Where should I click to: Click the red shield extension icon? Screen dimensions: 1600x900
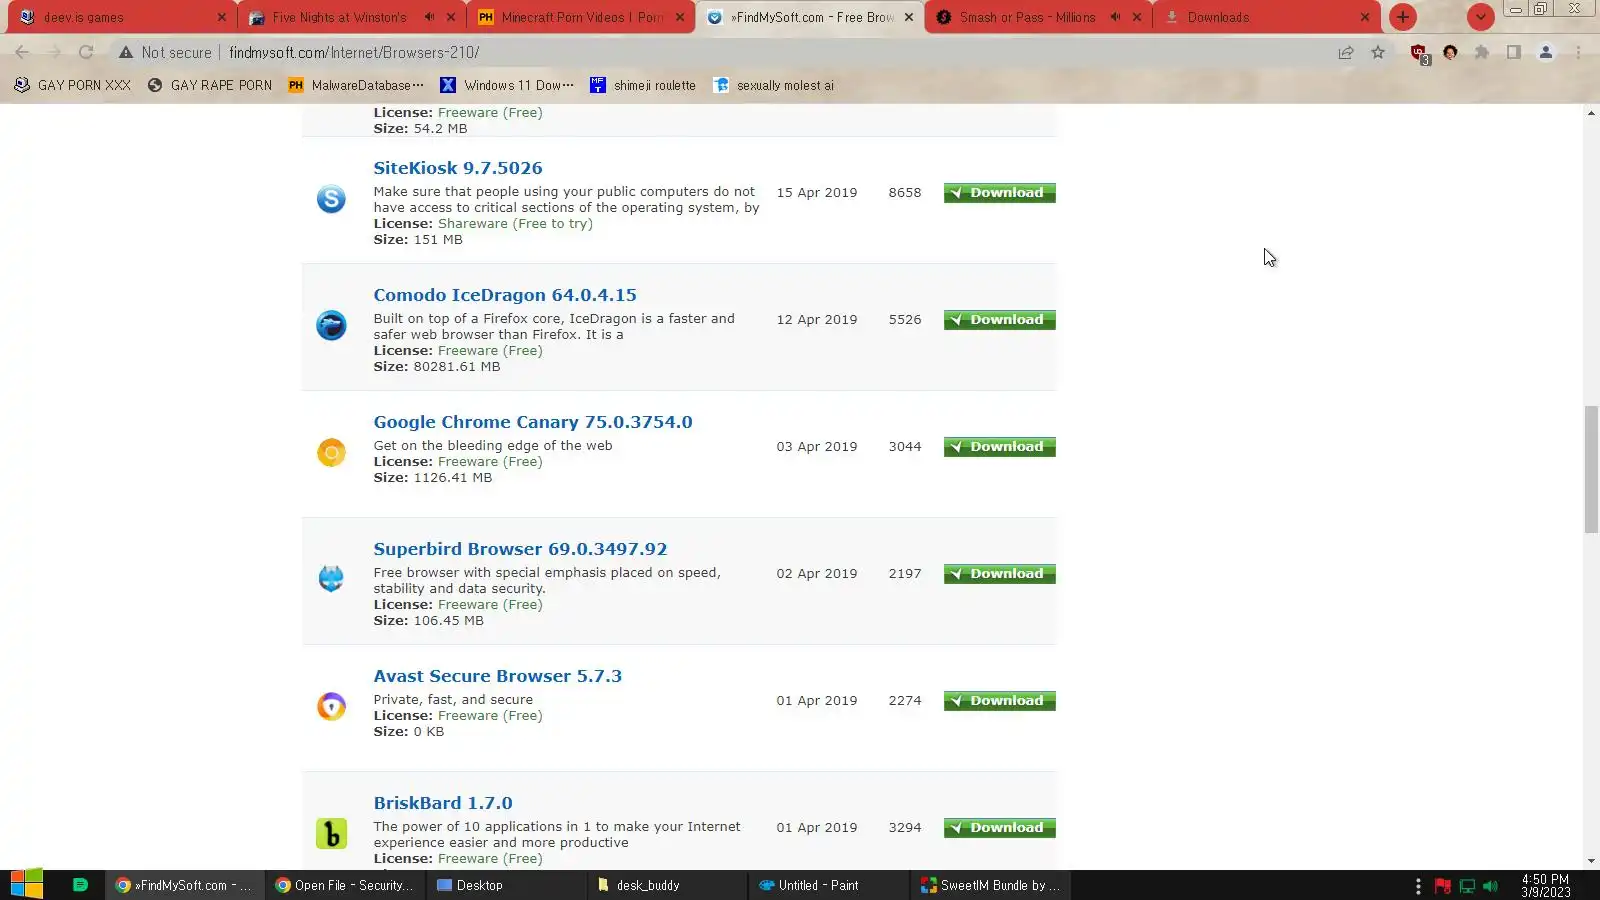click(x=1418, y=53)
